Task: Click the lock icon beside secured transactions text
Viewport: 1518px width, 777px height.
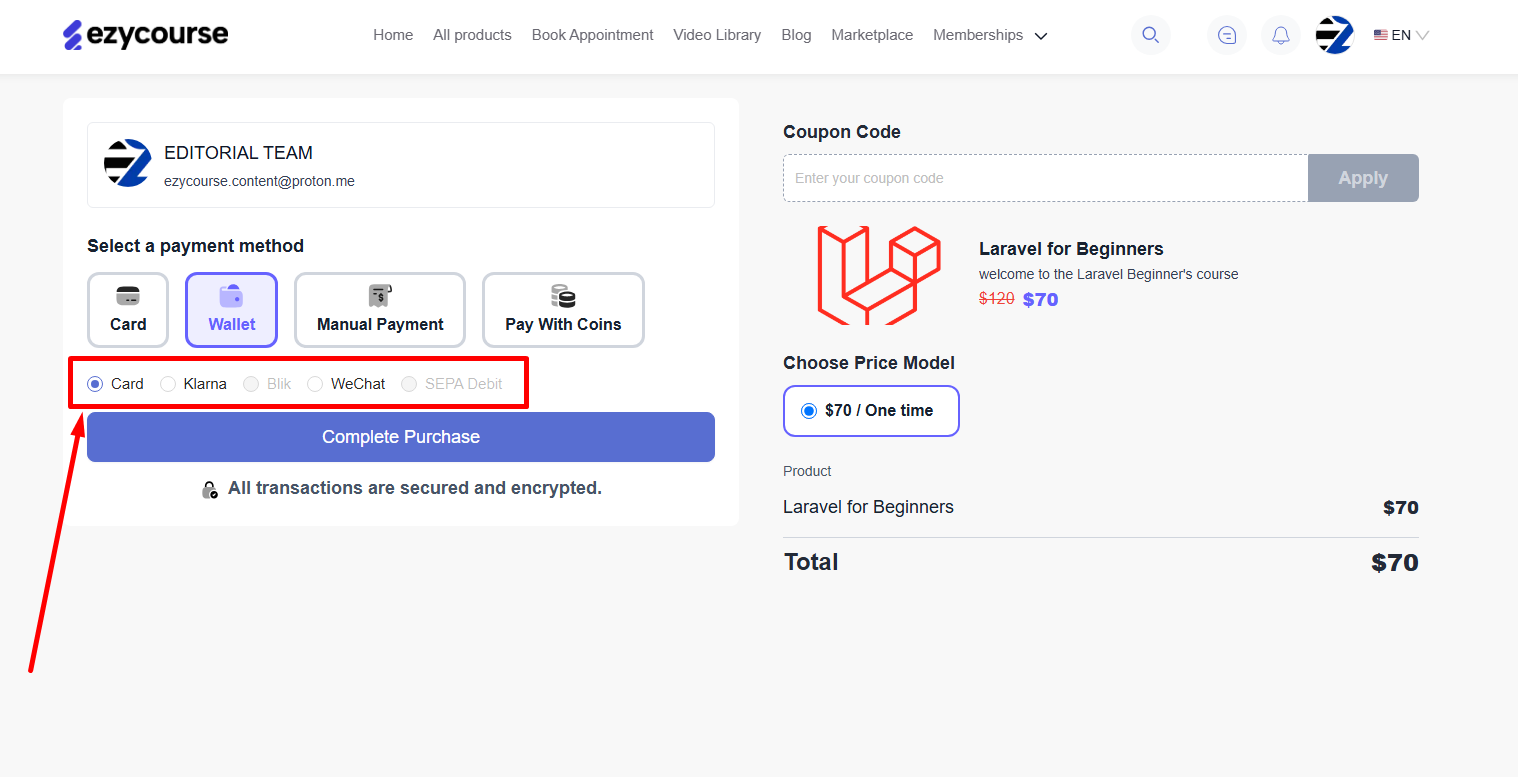Action: point(209,489)
